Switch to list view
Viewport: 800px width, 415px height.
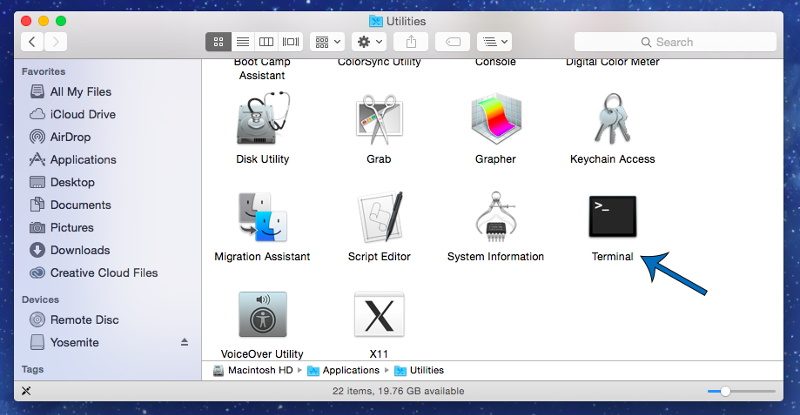click(x=243, y=42)
